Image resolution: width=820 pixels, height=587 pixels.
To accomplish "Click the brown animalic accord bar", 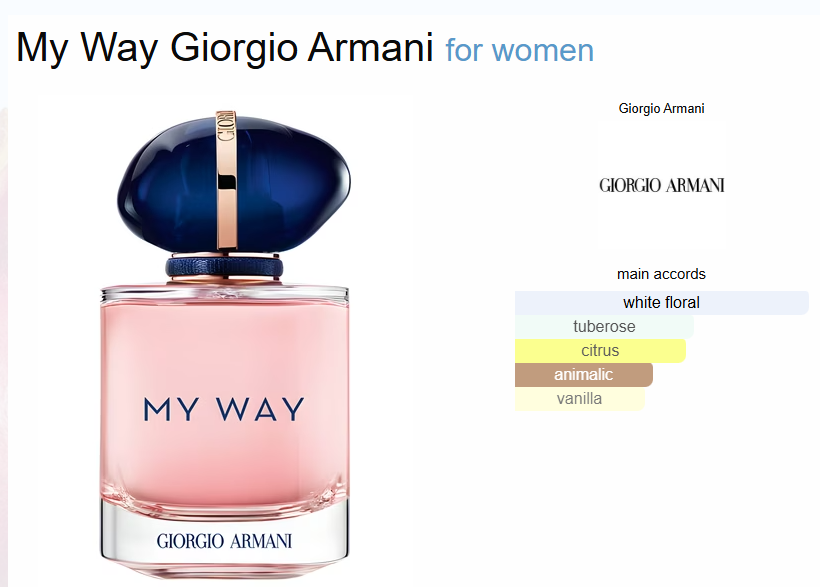I will click(584, 375).
